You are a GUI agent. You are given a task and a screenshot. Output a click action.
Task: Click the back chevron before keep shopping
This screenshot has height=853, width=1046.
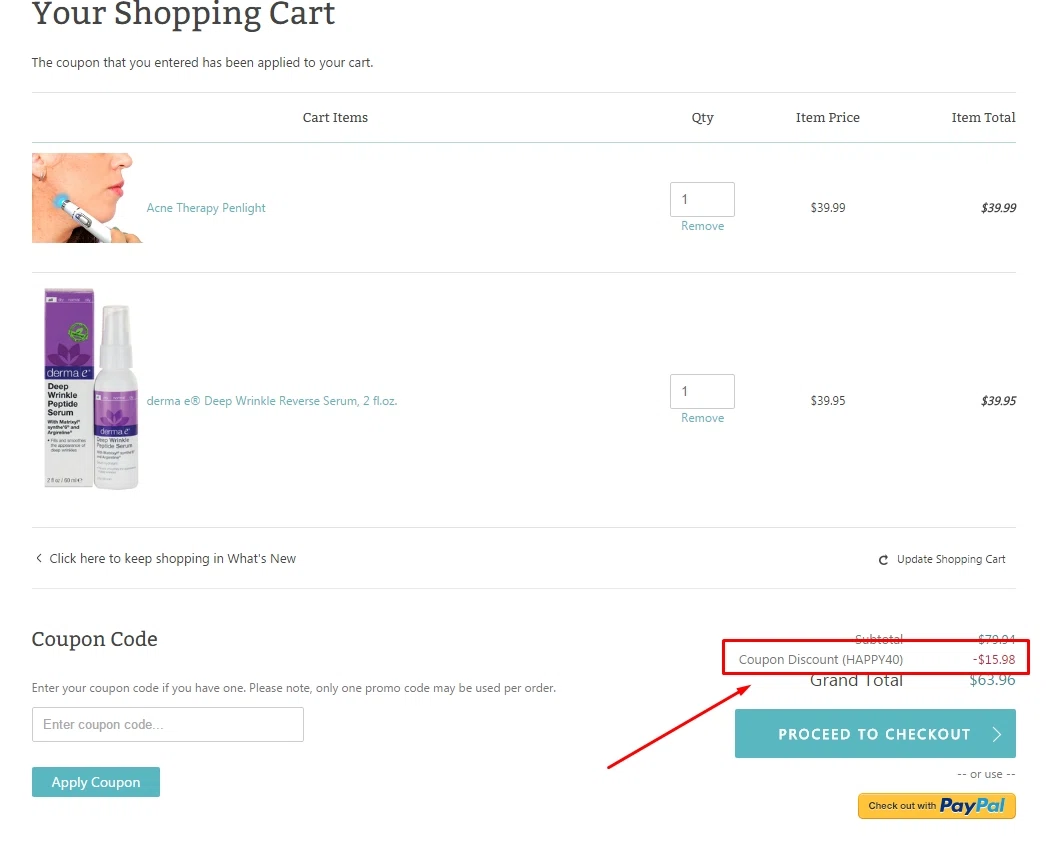[x=39, y=558]
